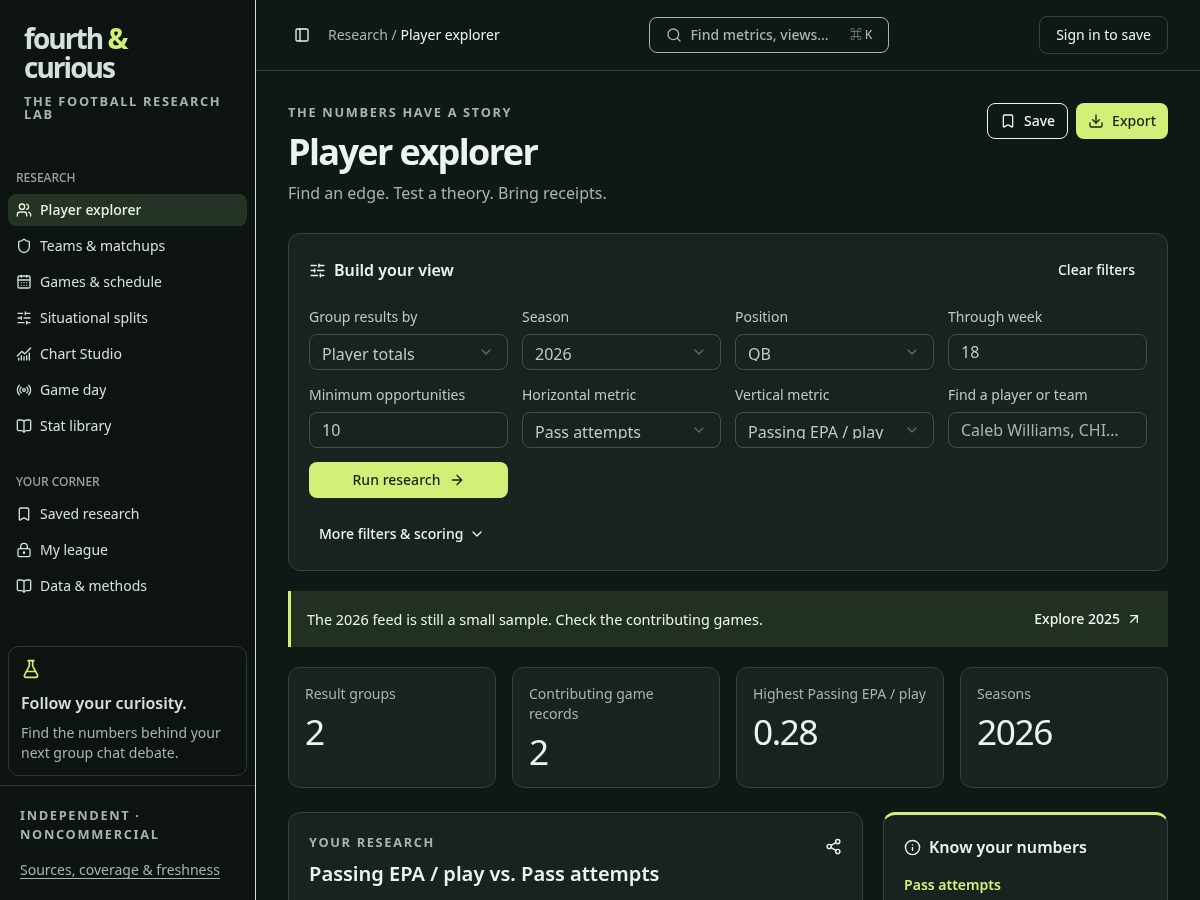Open the Season 2026 dropdown
1200x900 pixels.
621,352
